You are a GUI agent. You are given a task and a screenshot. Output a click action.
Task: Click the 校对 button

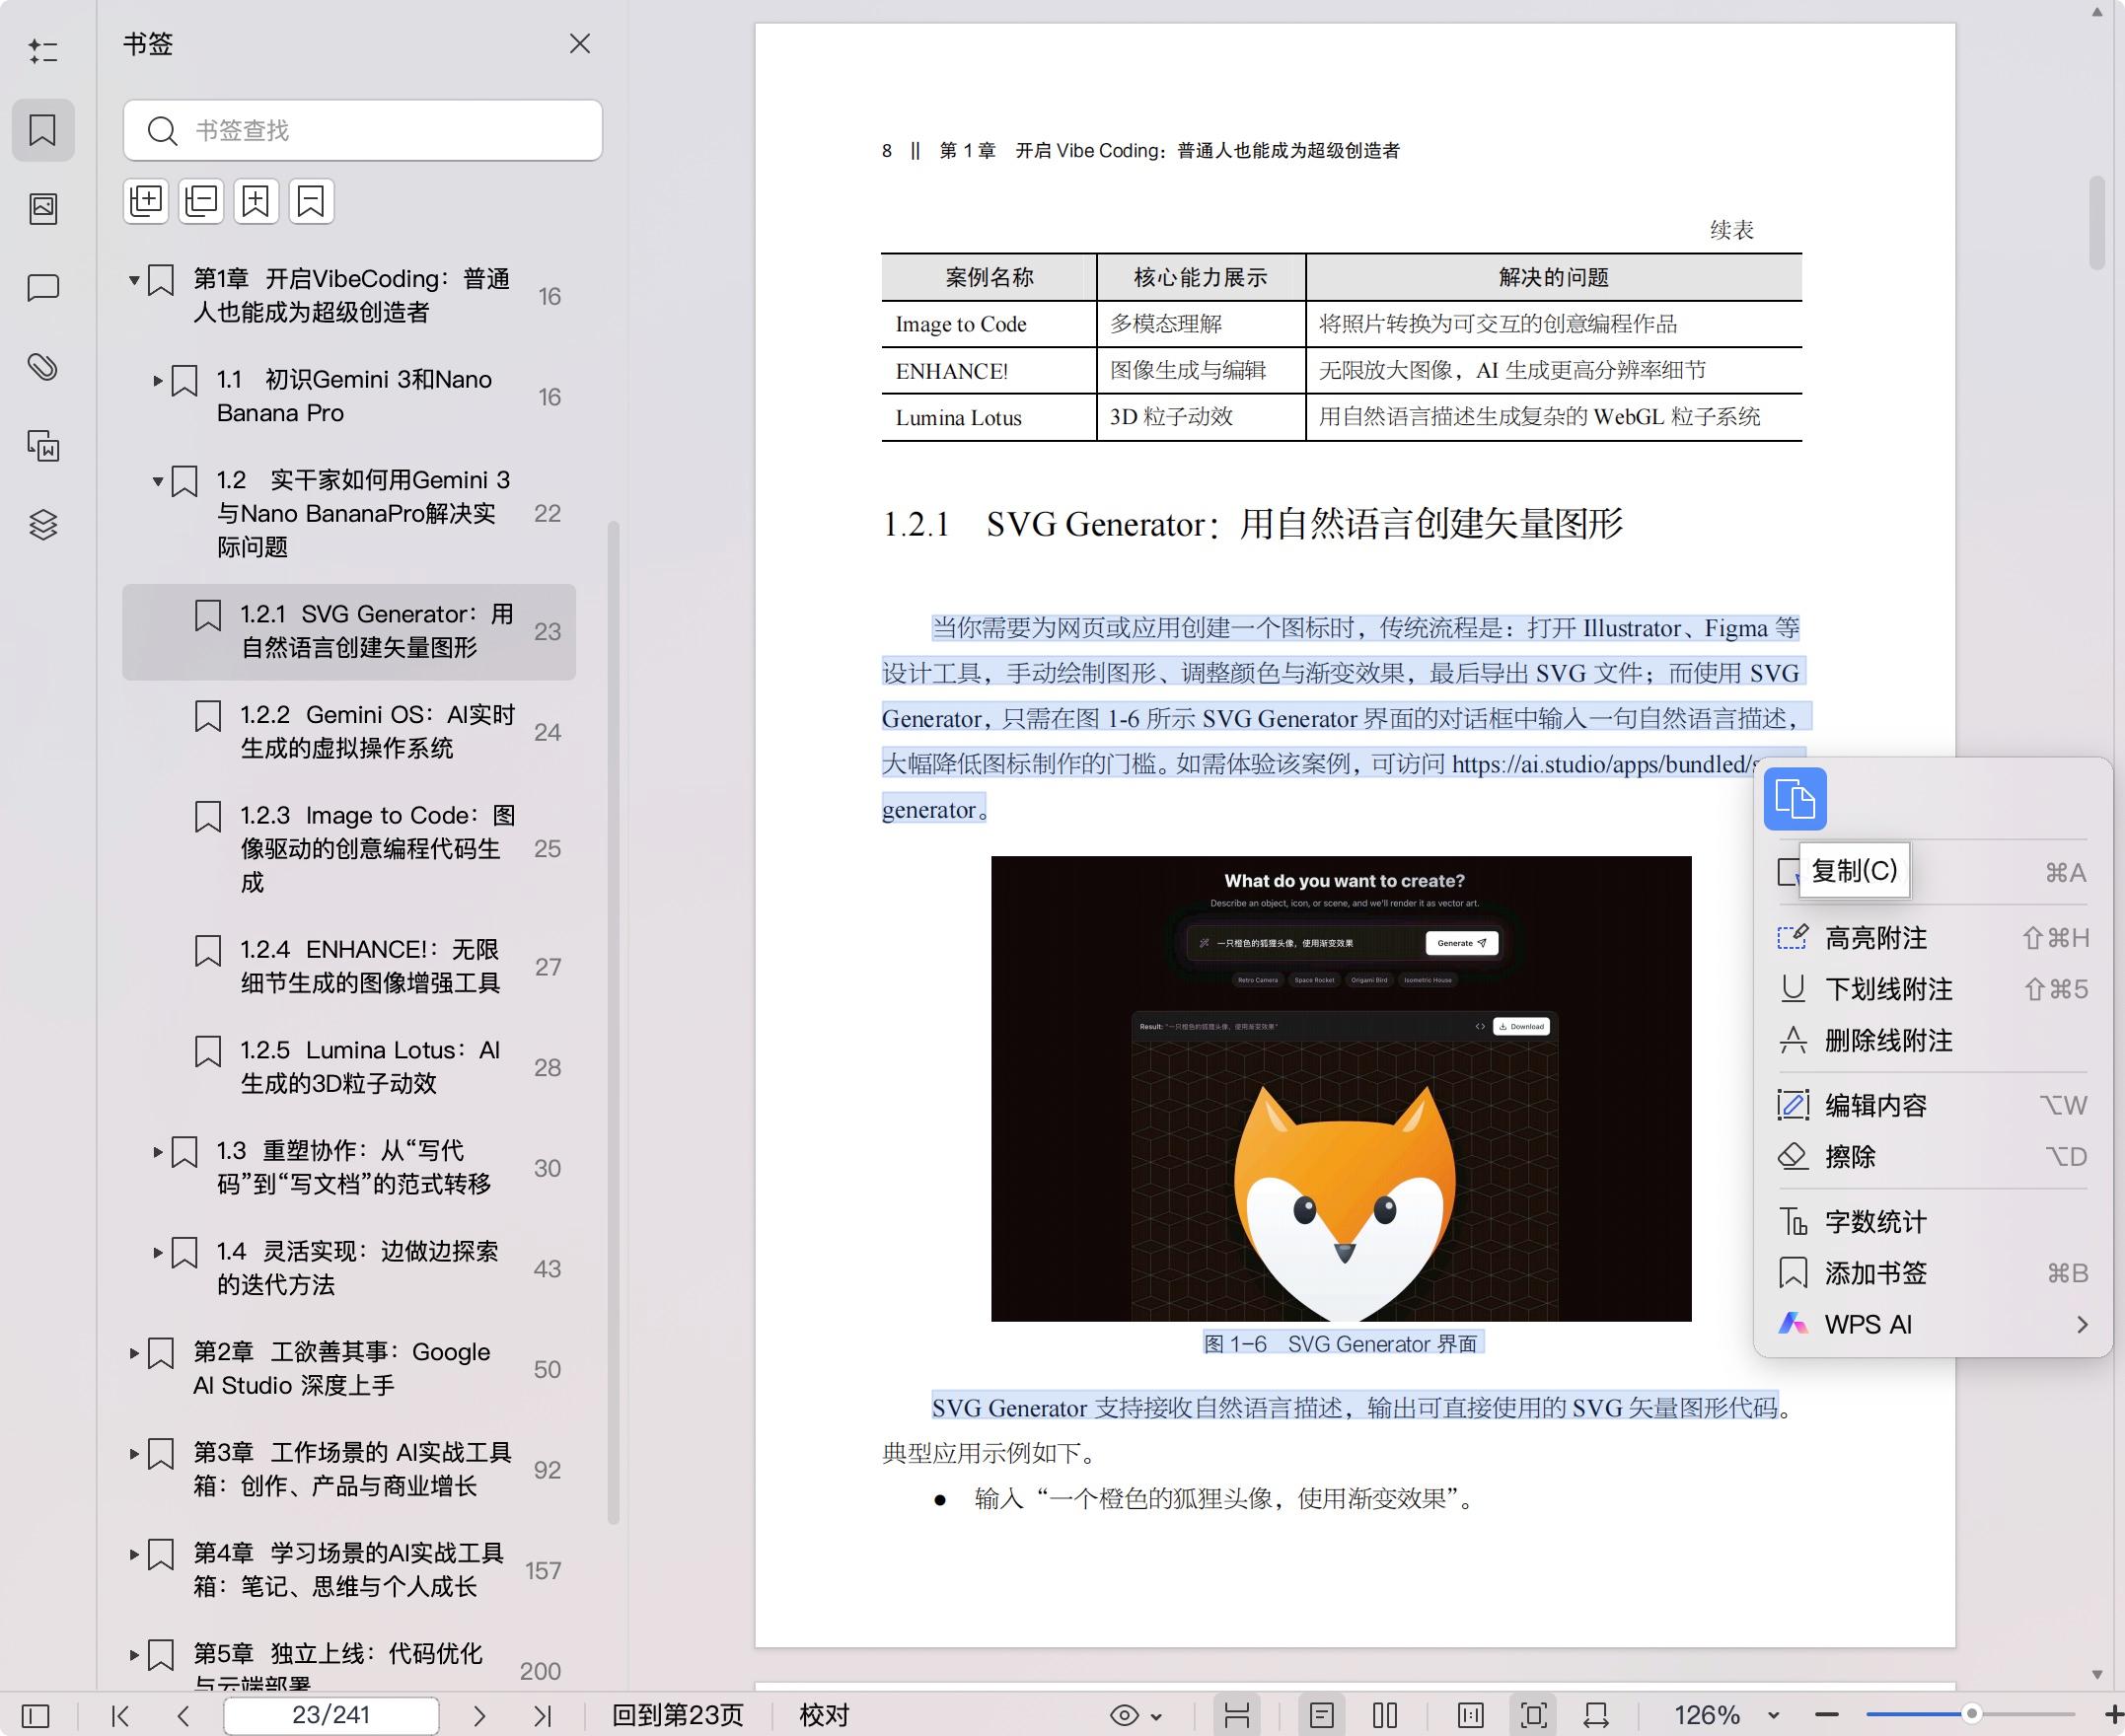824,1716
